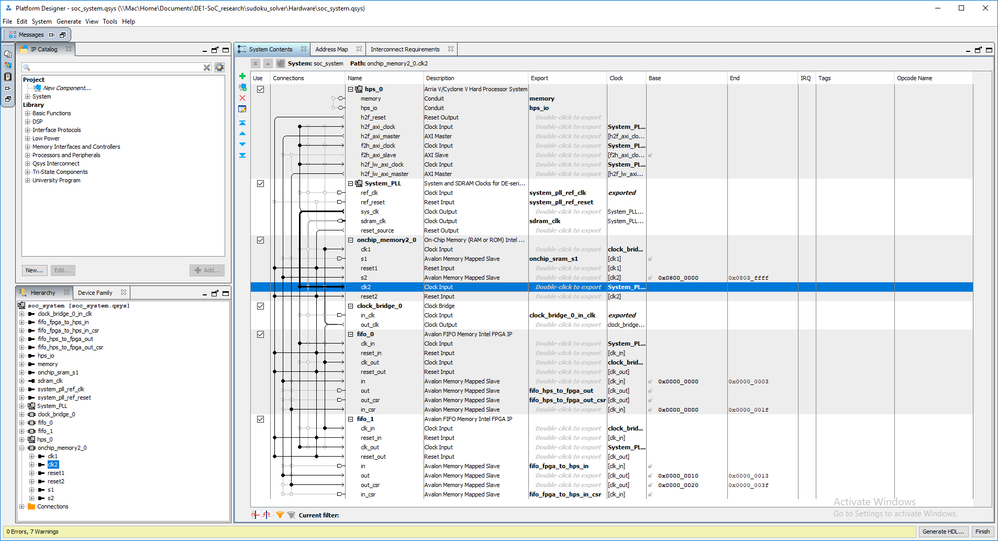Screen dimensions: 998x541
Task: Expand Memory Interfaces and Controllers library node
Action: pos(28,147)
